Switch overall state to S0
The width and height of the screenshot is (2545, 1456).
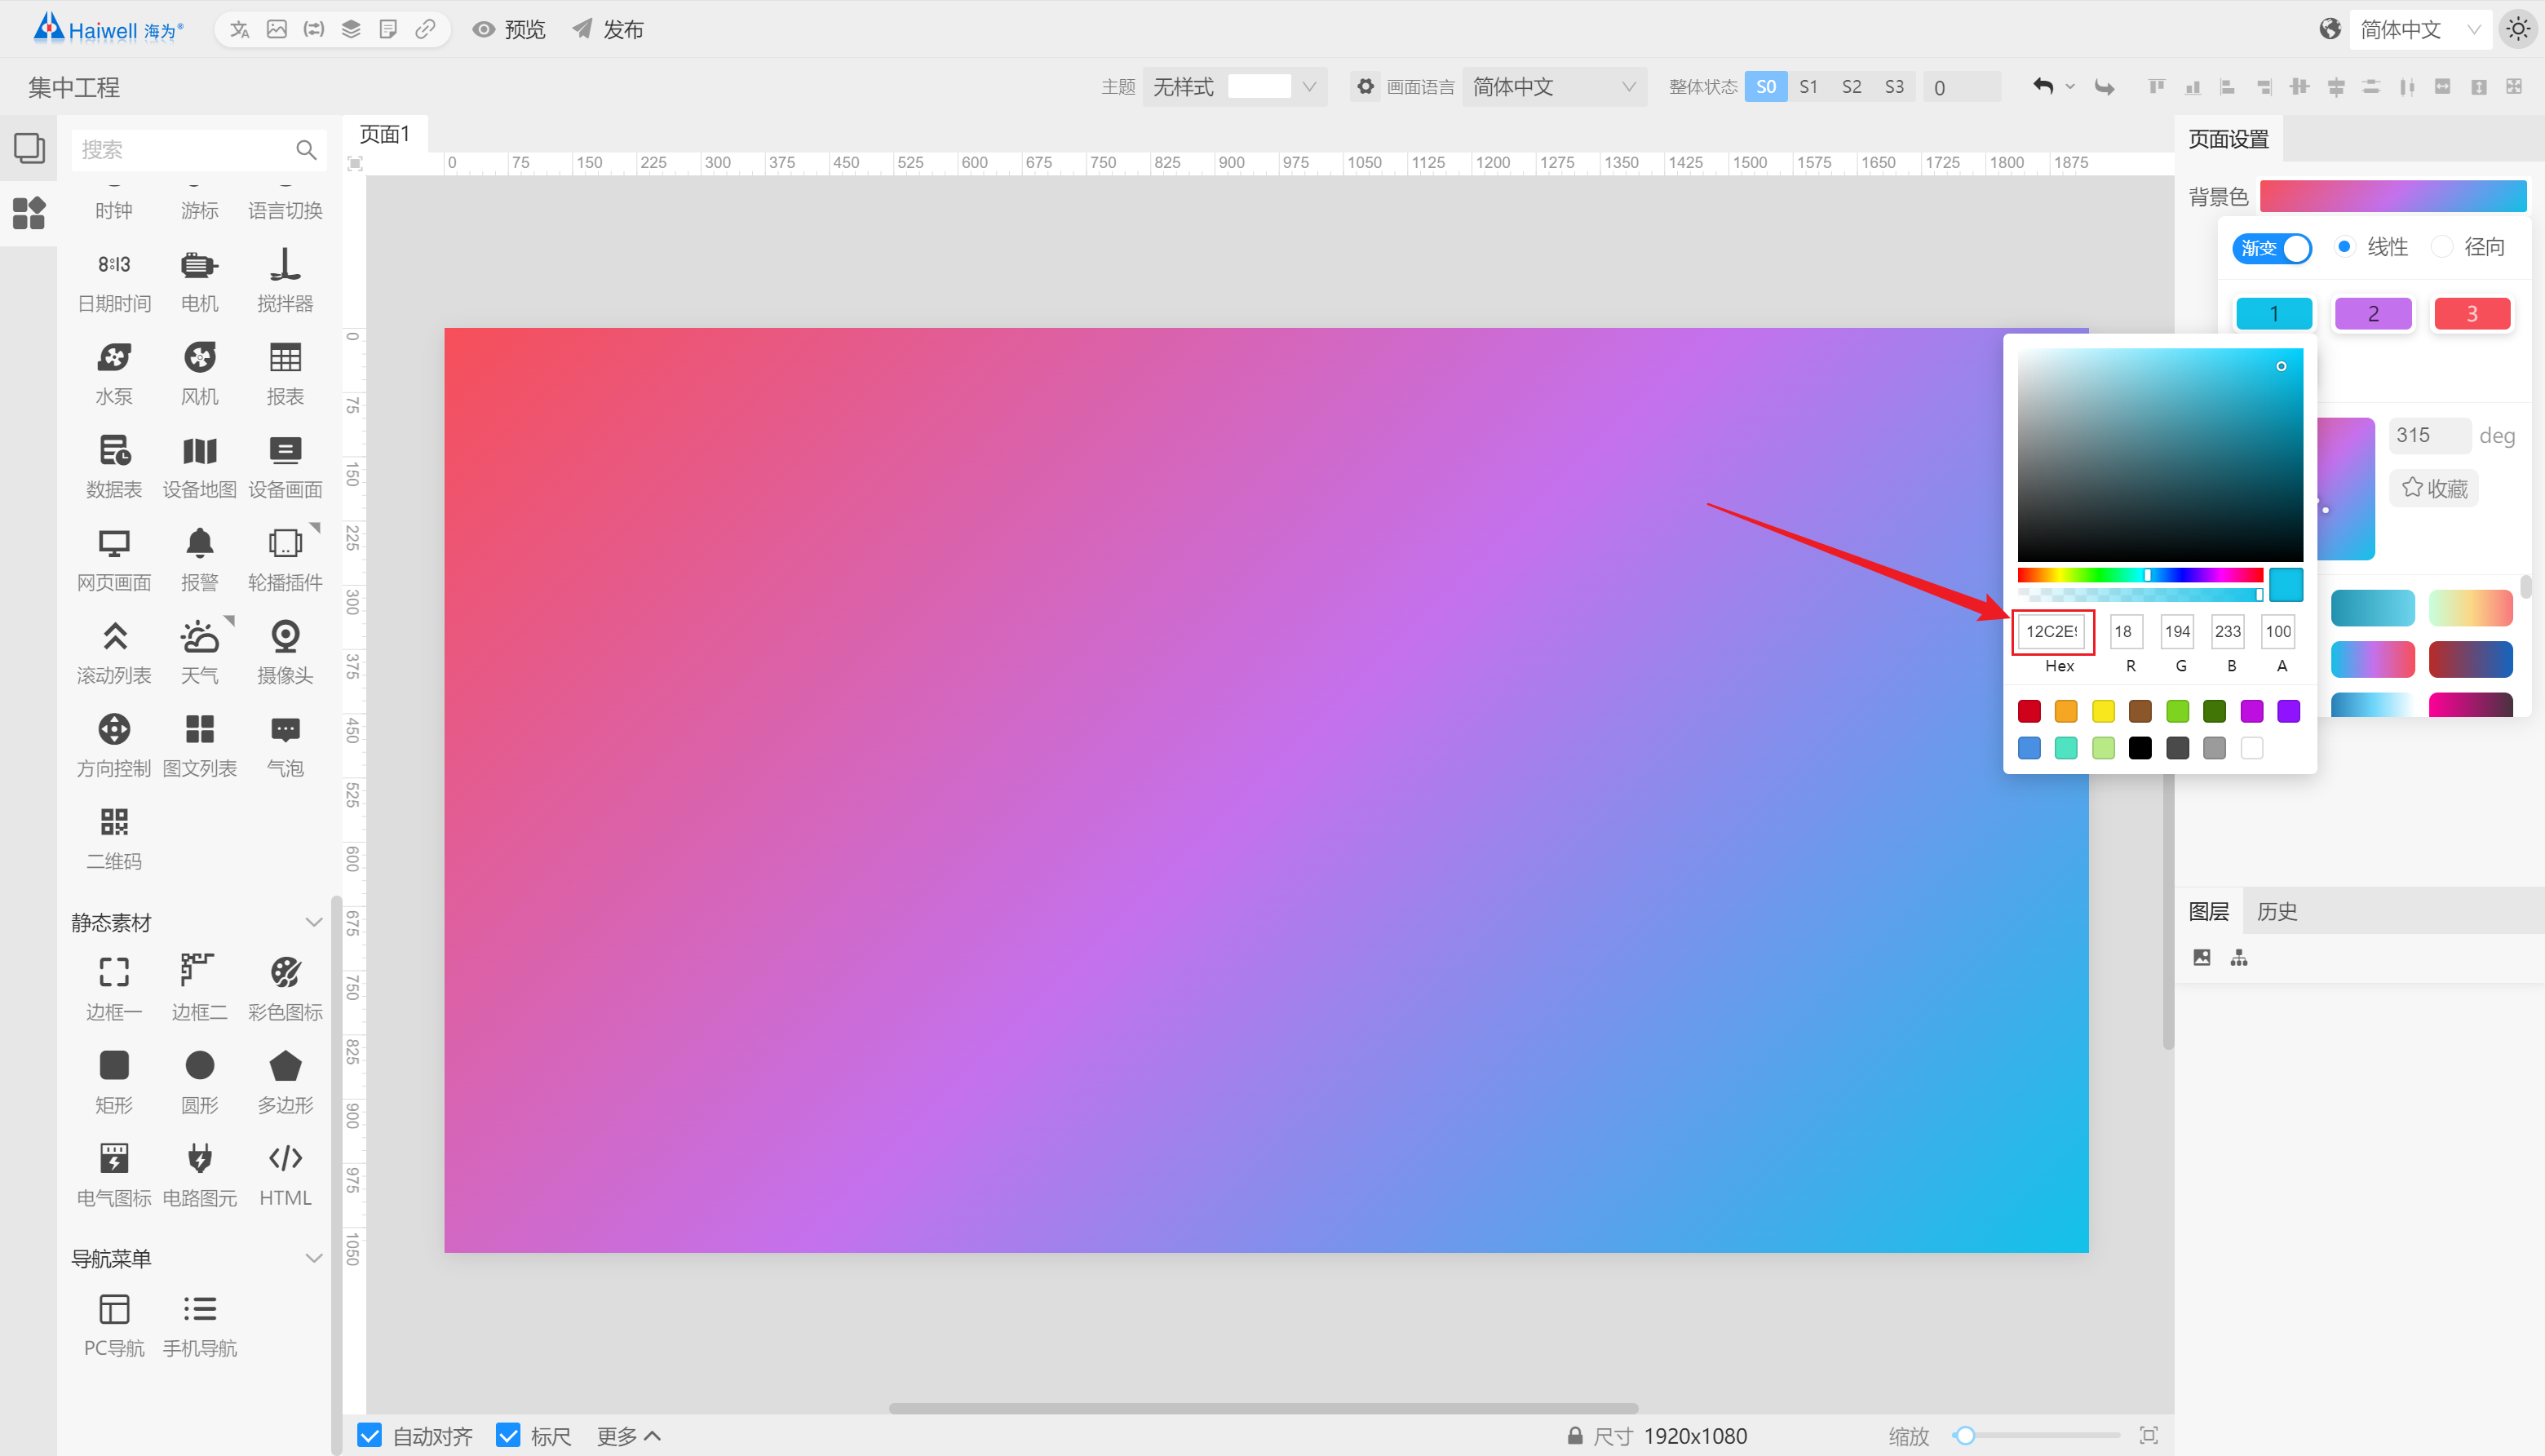point(1766,87)
